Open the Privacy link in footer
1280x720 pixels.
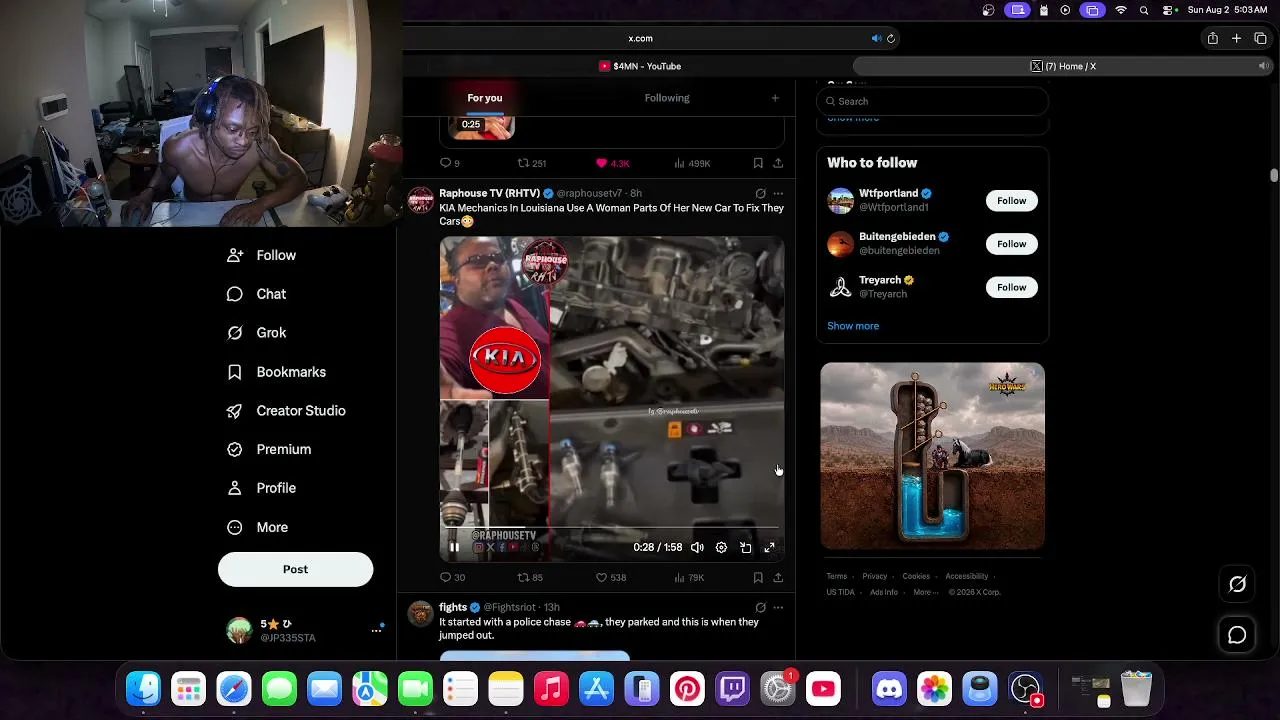coord(874,576)
